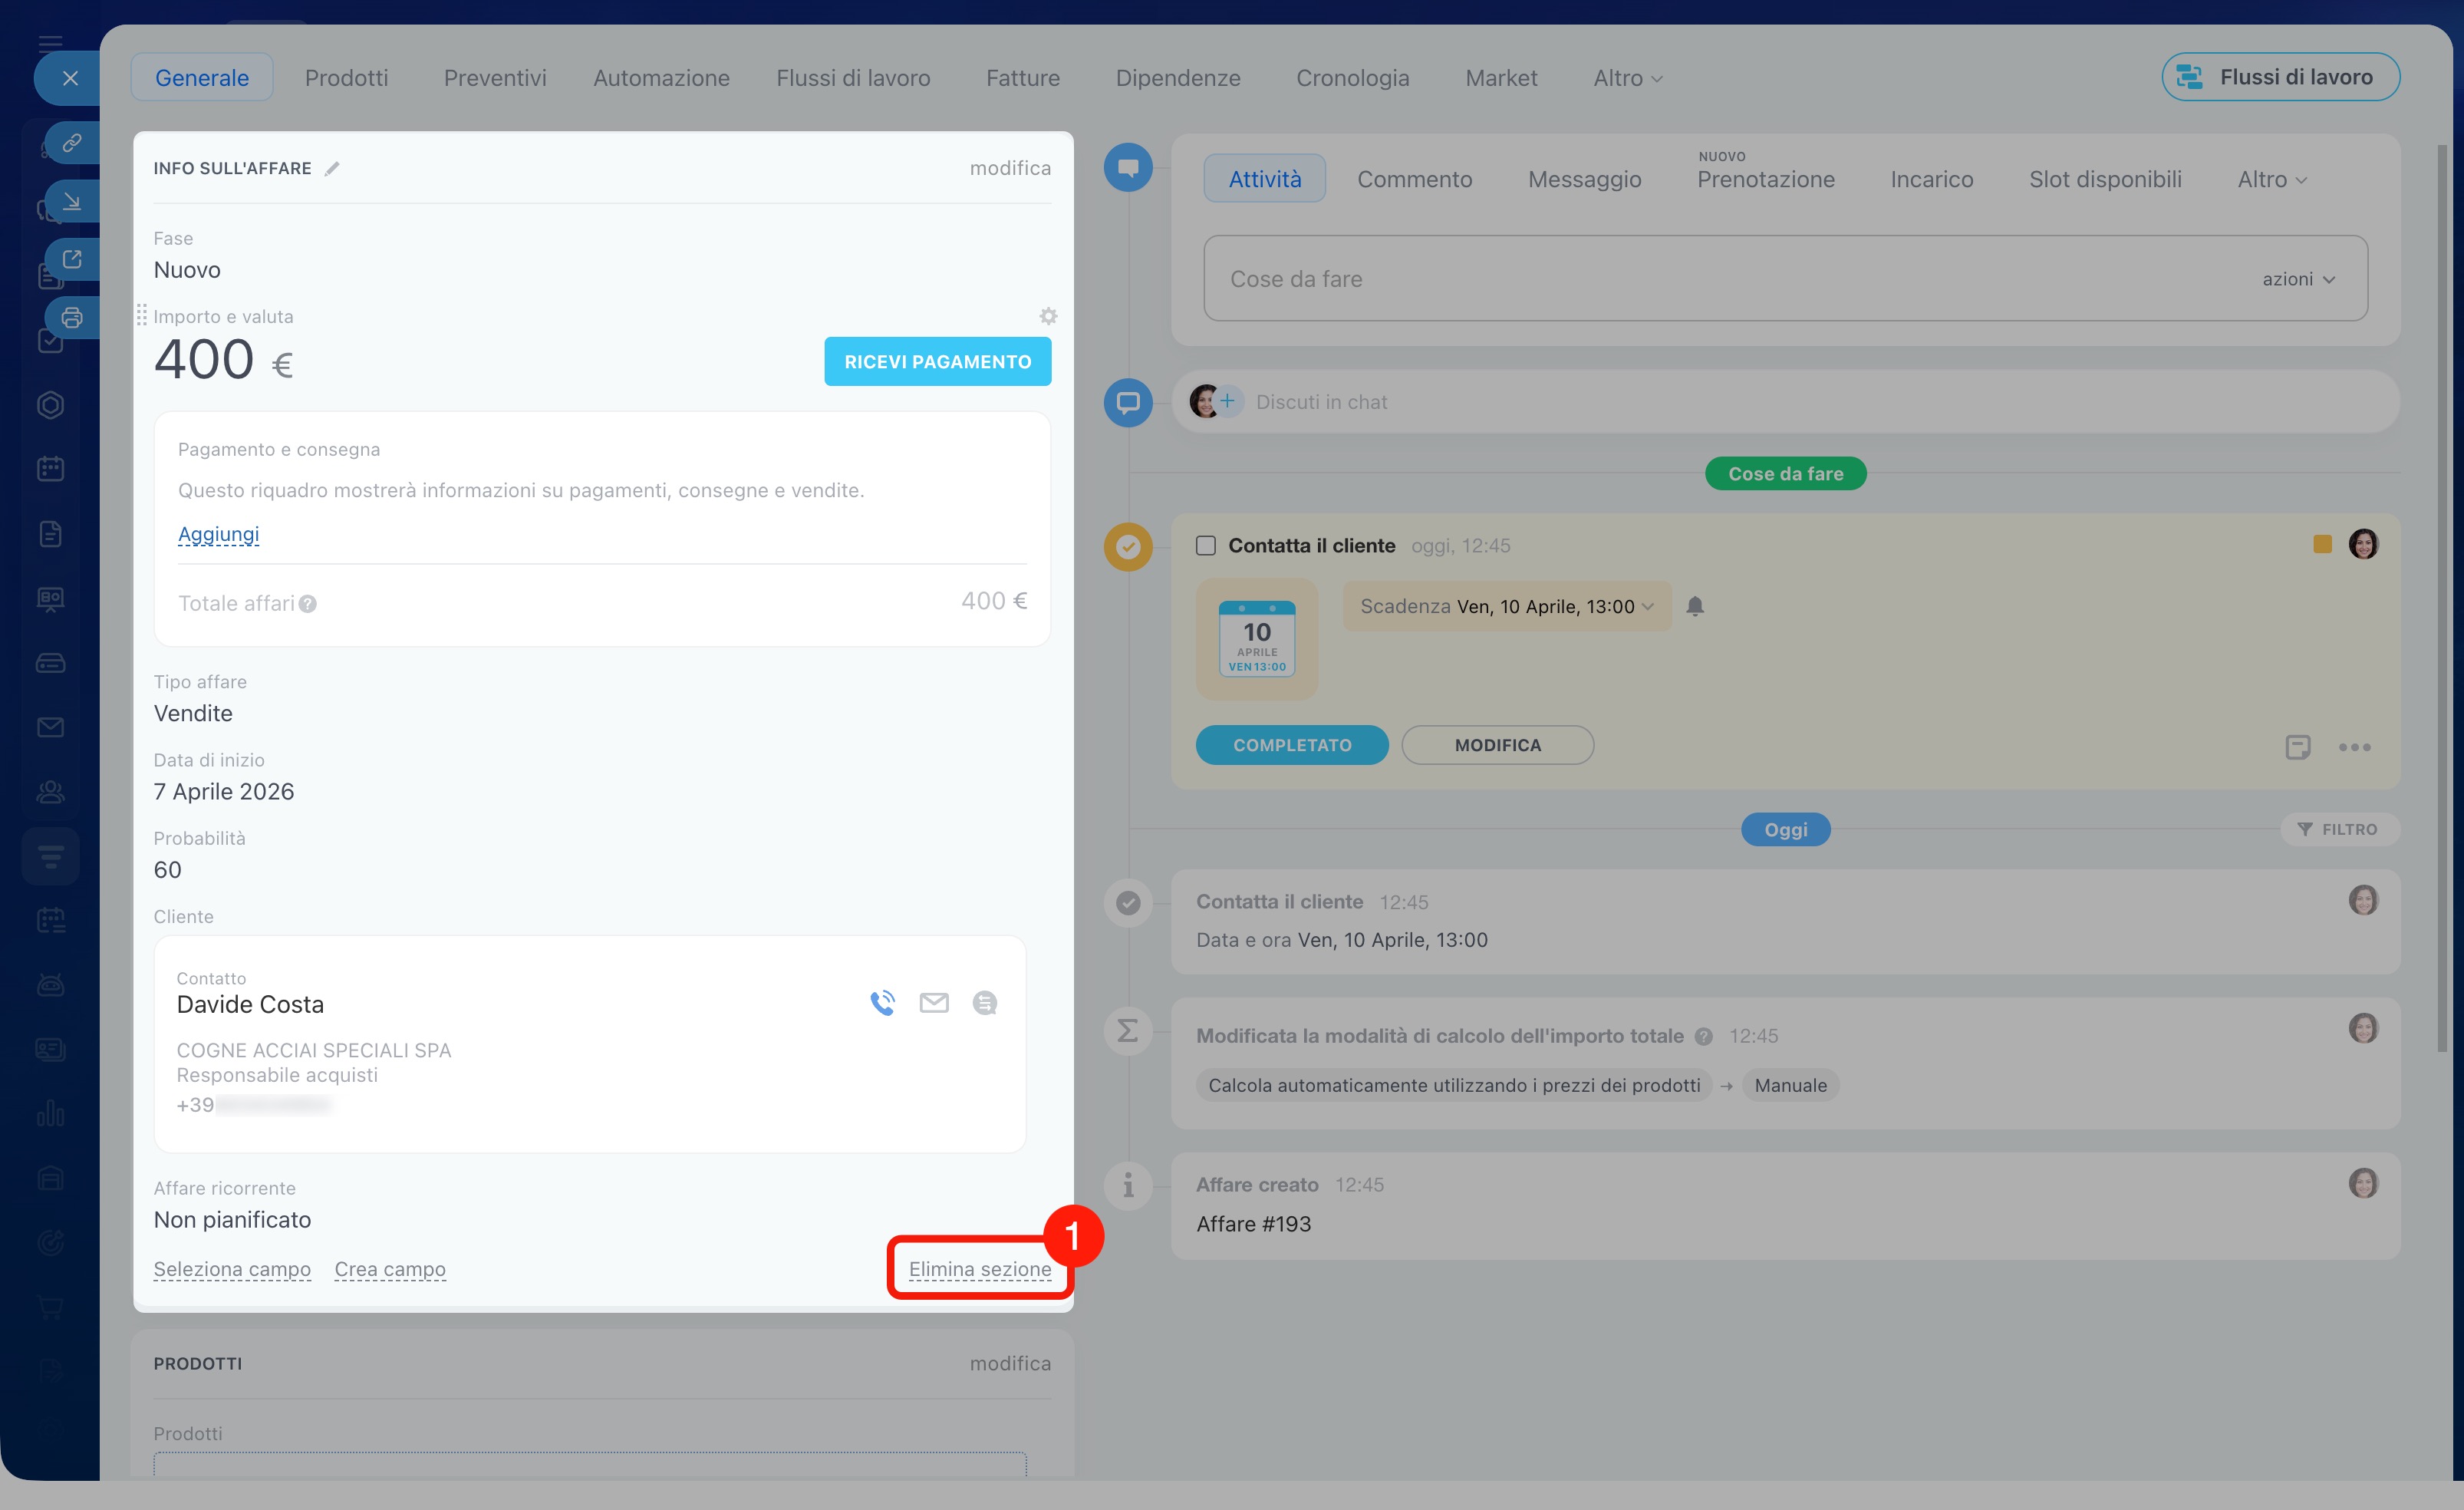Screen dimensions: 2464x1510
Task: Open the azioni dropdown in activity field
Action: tap(2298, 279)
